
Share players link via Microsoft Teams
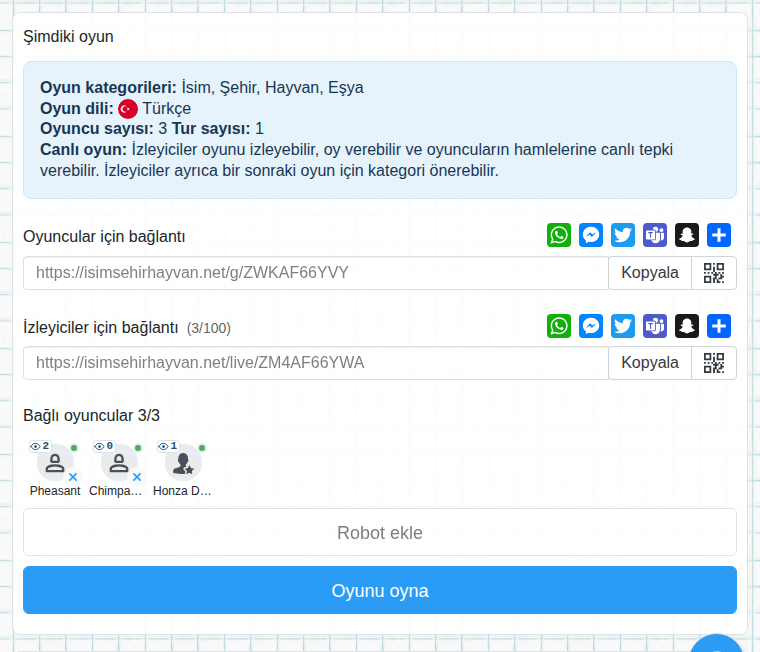tap(655, 235)
